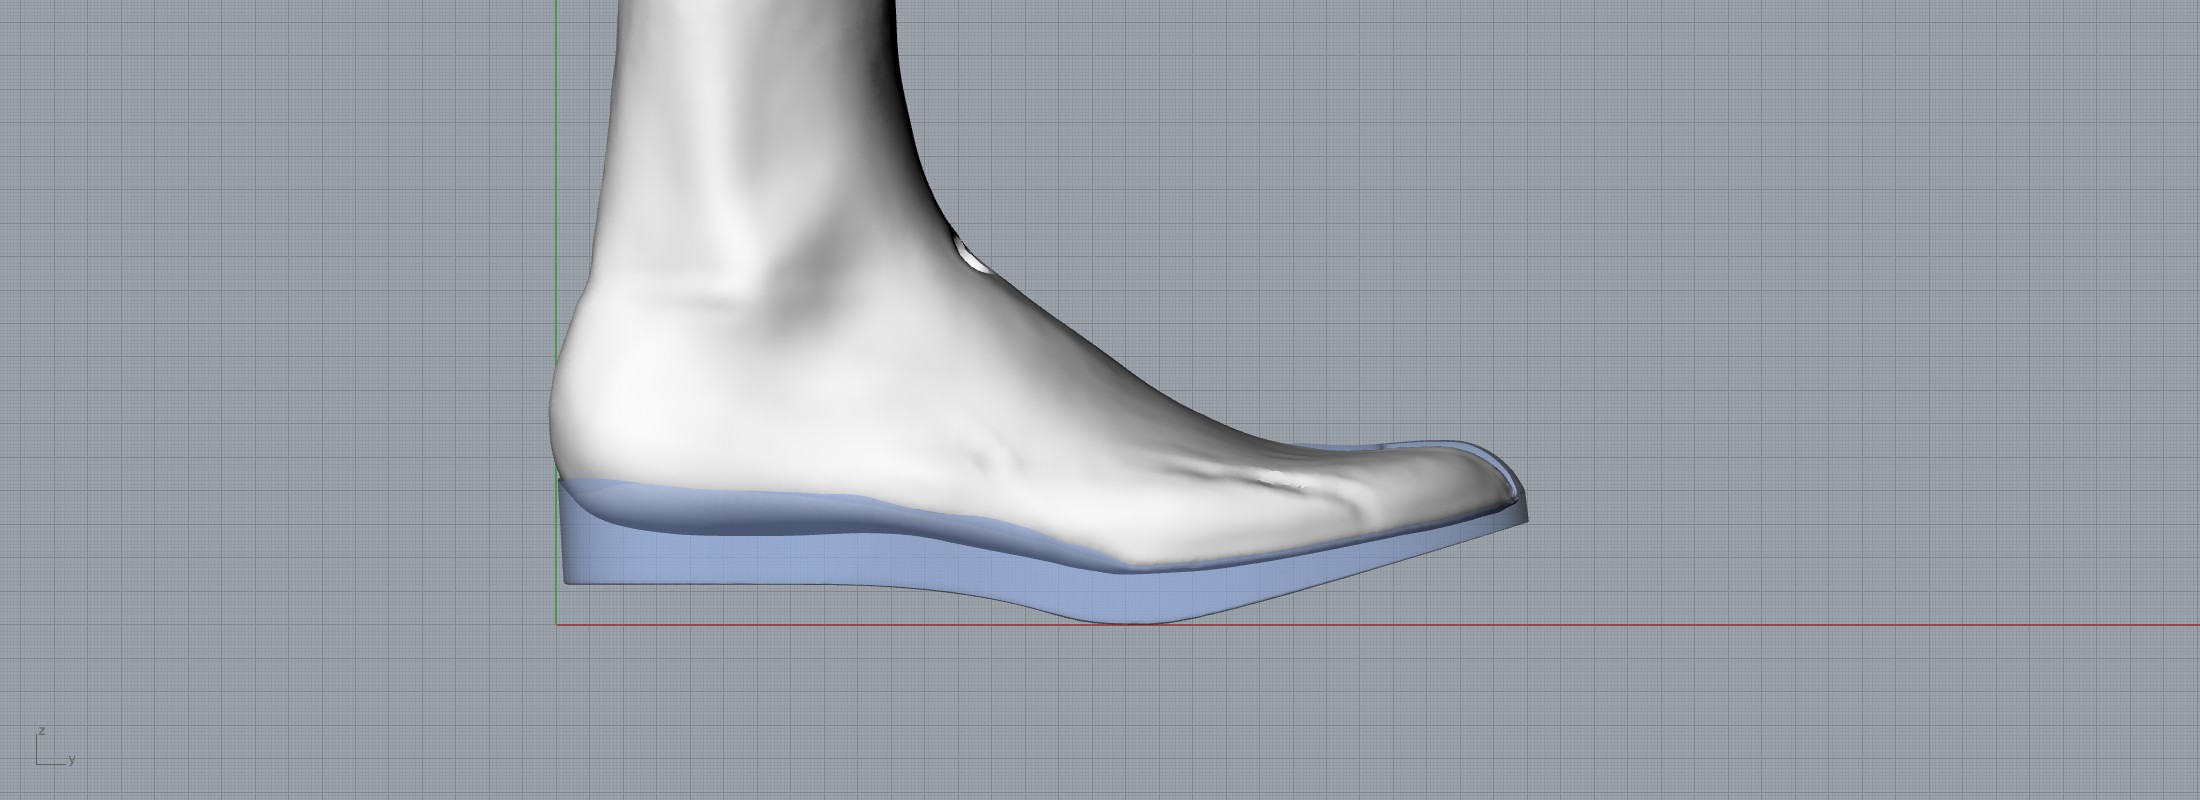Click the z label on the axis icon

pyautogui.click(x=42, y=732)
